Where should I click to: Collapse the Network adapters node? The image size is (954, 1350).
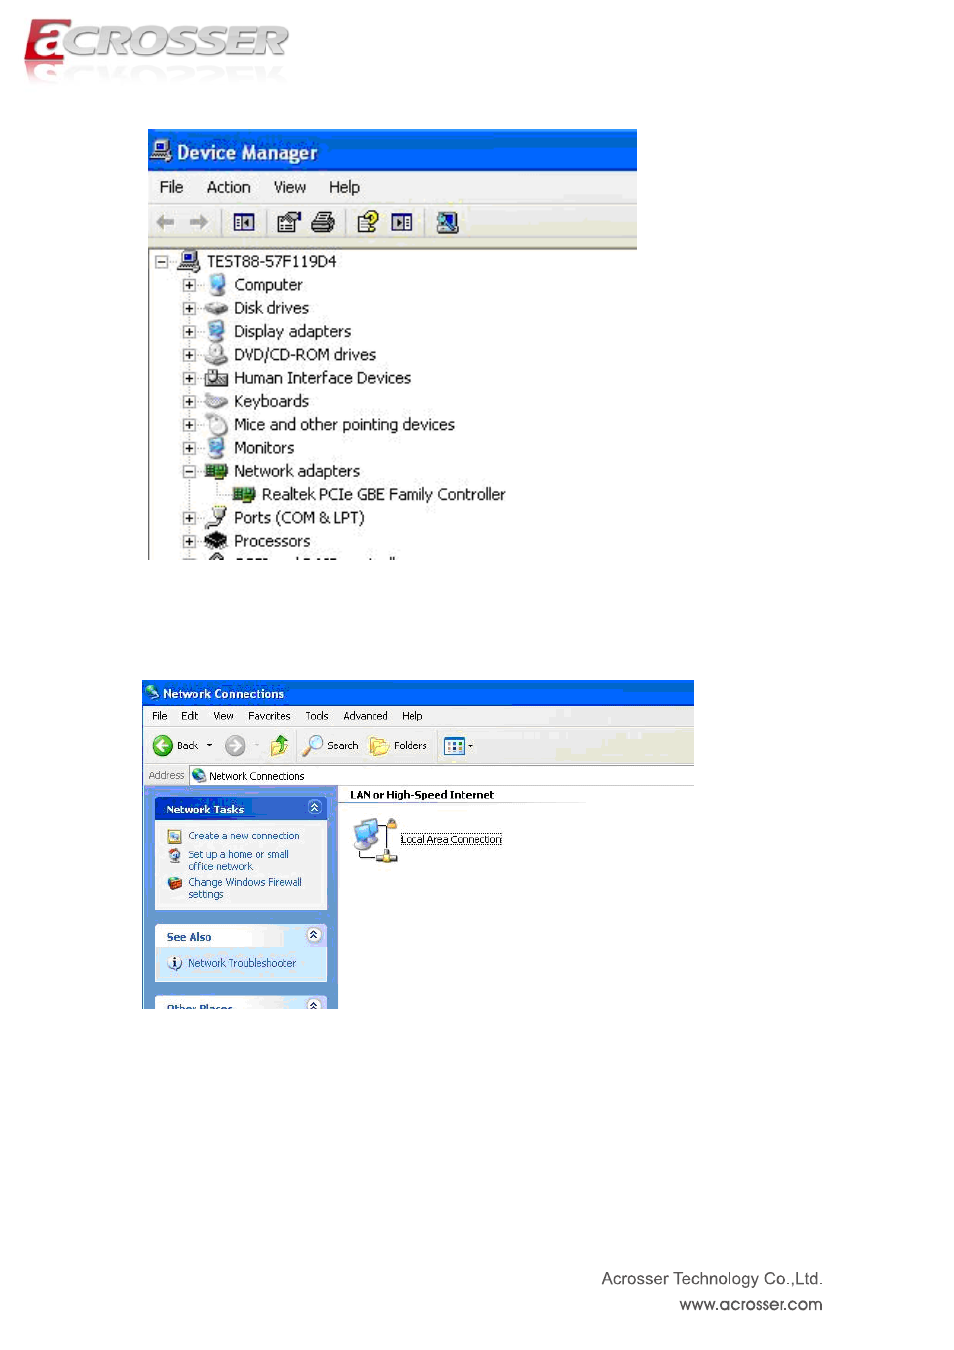pyautogui.click(x=189, y=471)
